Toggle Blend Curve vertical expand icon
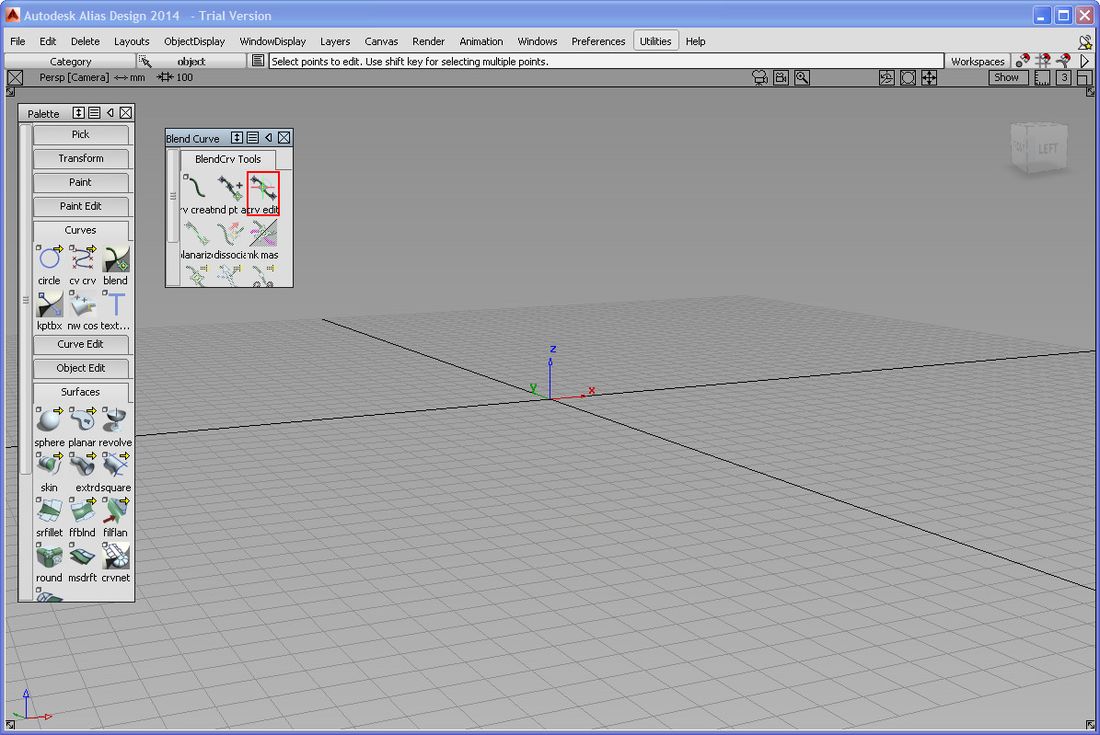The width and height of the screenshot is (1100, 735). click(237, 137)
